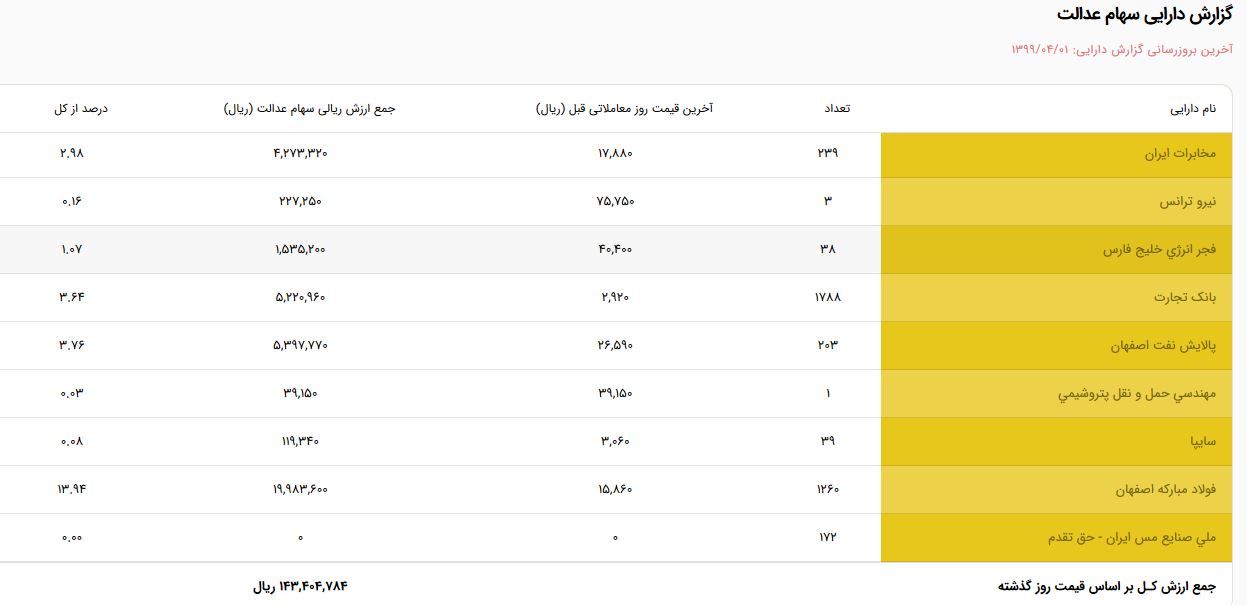Viewport: 1247px width, 605px height.
Task: Open the فجر انرژي خلیج فارس row
Action: pyautogui.click(x=616, y=250)
